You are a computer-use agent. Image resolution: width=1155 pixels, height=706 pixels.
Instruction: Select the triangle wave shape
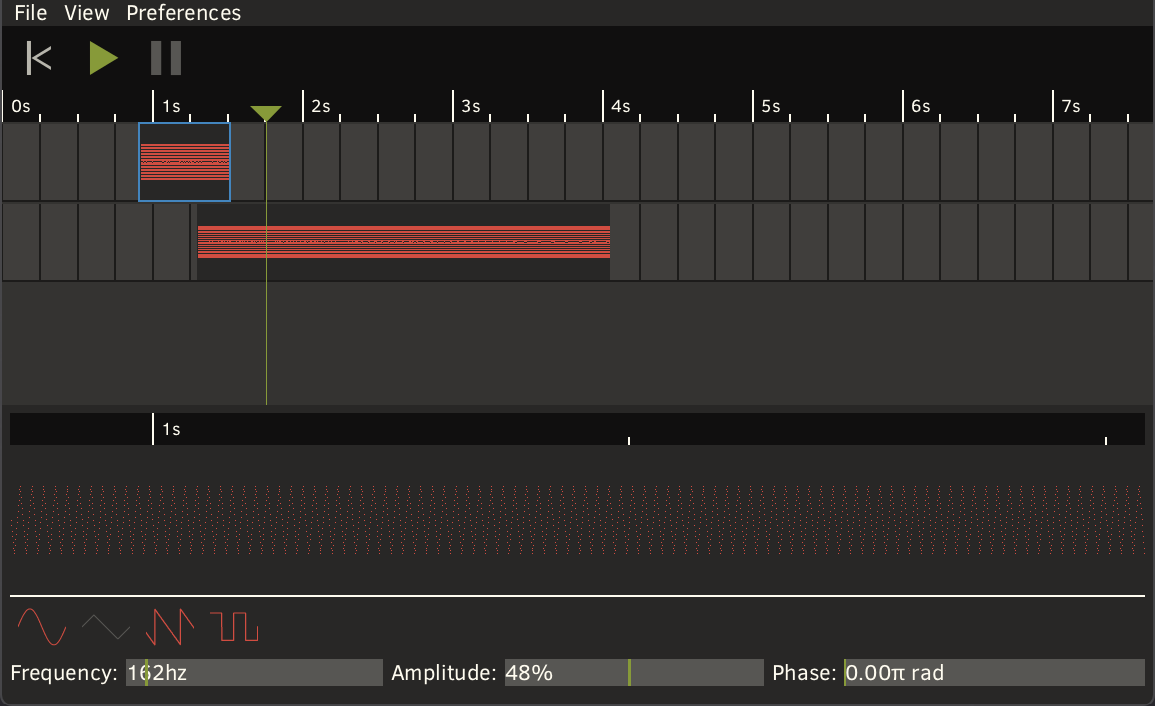pos(105,627)
